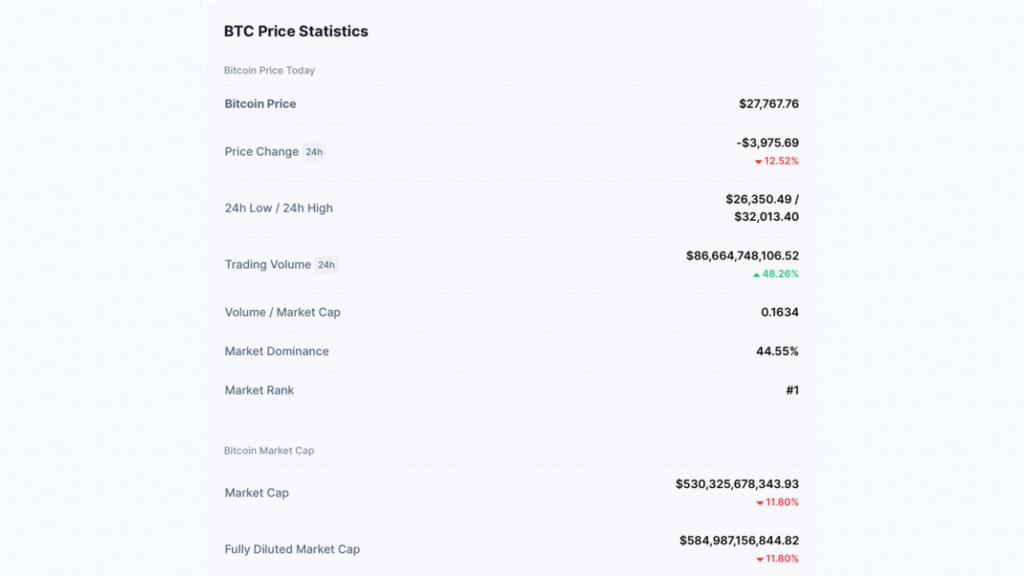Click the red arrow under Fully Diluted Market Cap value
This screenshot has width=1024, height=576.
[x=760, y=560]
